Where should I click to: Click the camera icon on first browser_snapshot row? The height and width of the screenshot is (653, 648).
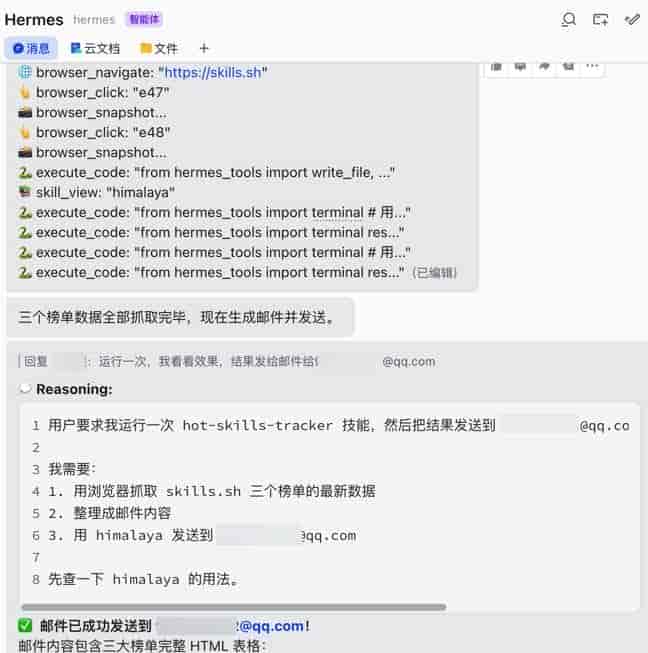tap(25, 112)
